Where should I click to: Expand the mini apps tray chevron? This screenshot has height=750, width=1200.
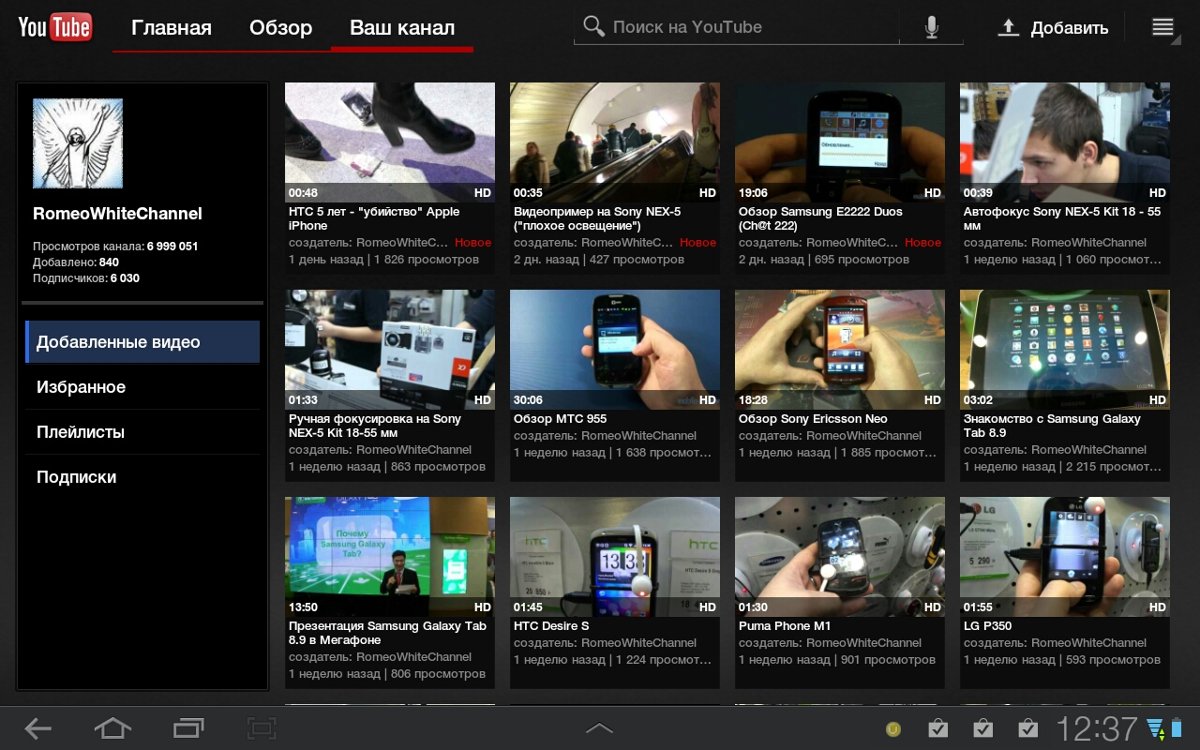pos(599,728)
